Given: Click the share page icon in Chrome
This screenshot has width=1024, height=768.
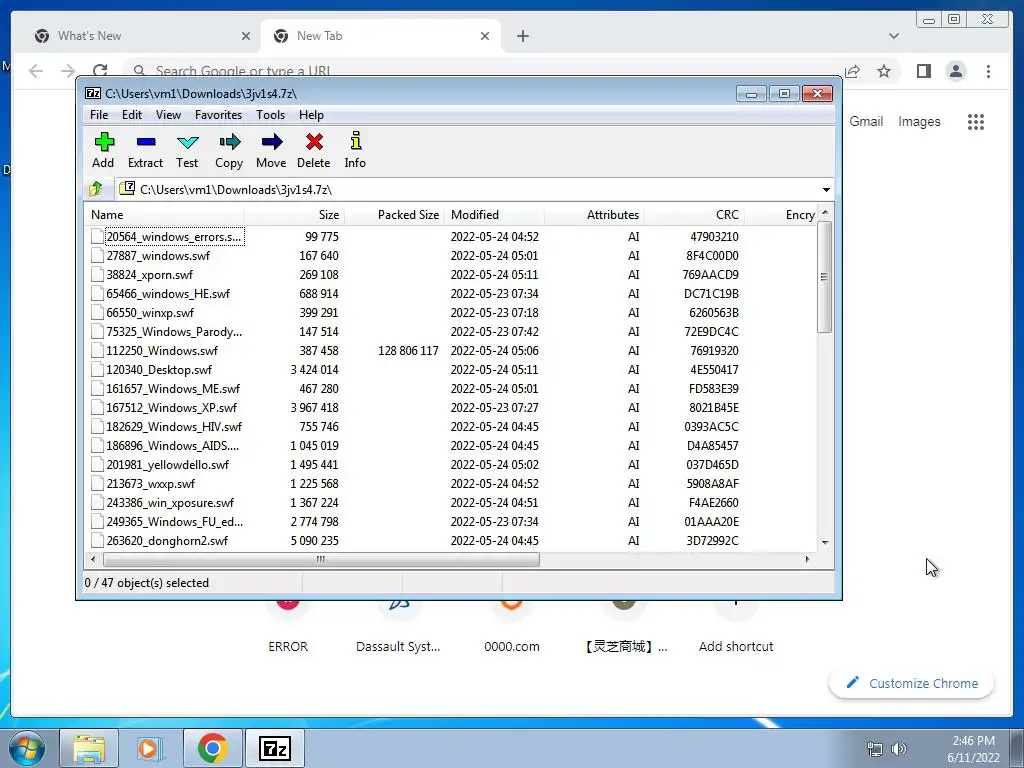Looking at the screenshot, I should [852, 71].
